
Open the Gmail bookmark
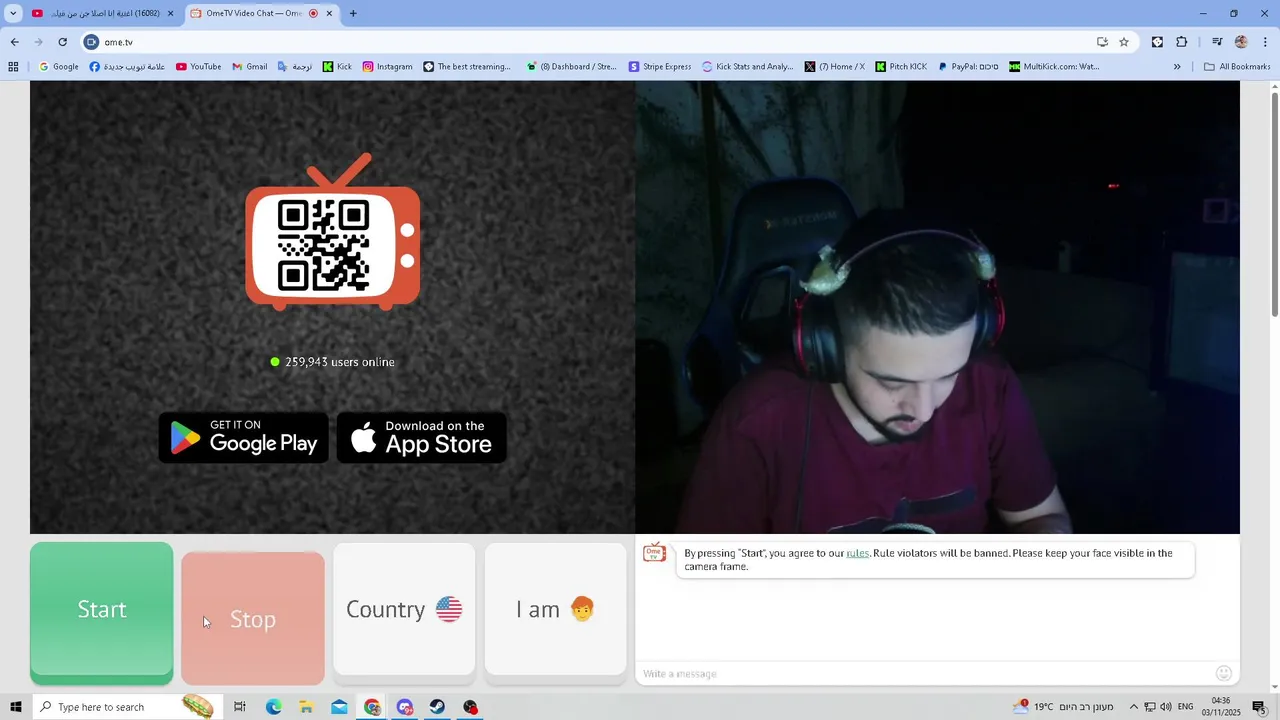click(249, 67)
